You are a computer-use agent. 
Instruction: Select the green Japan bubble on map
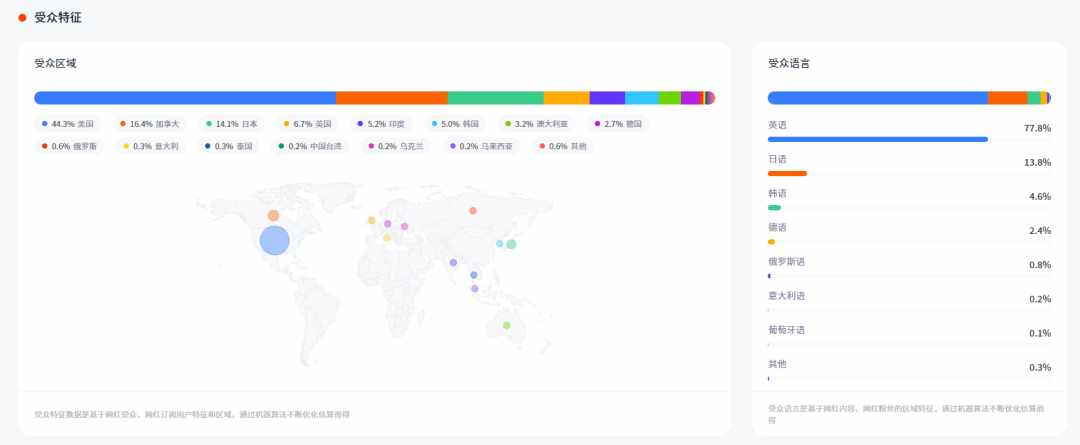point(511,244)
